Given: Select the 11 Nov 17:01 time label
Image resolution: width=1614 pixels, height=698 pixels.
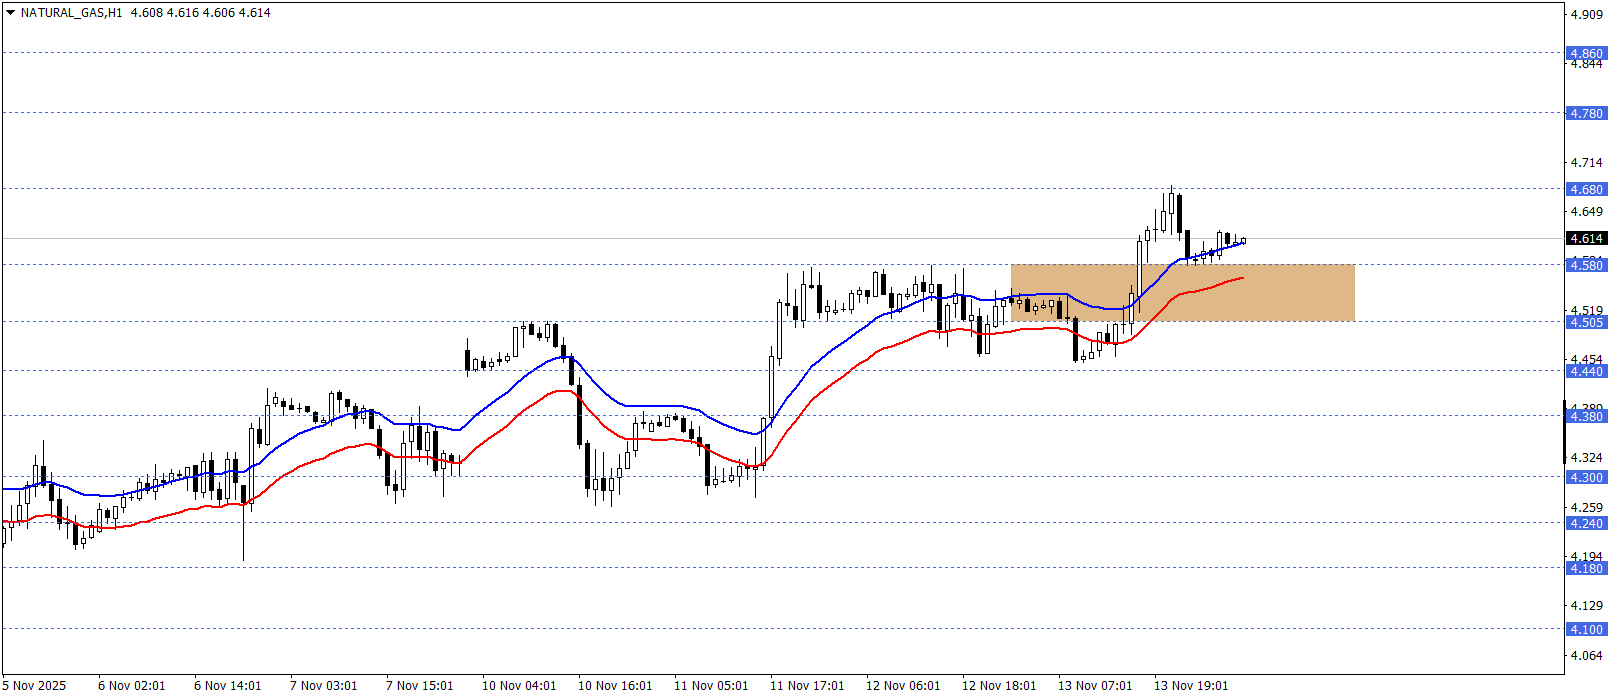Looking at the screenshot, I should tap(807, 685).
